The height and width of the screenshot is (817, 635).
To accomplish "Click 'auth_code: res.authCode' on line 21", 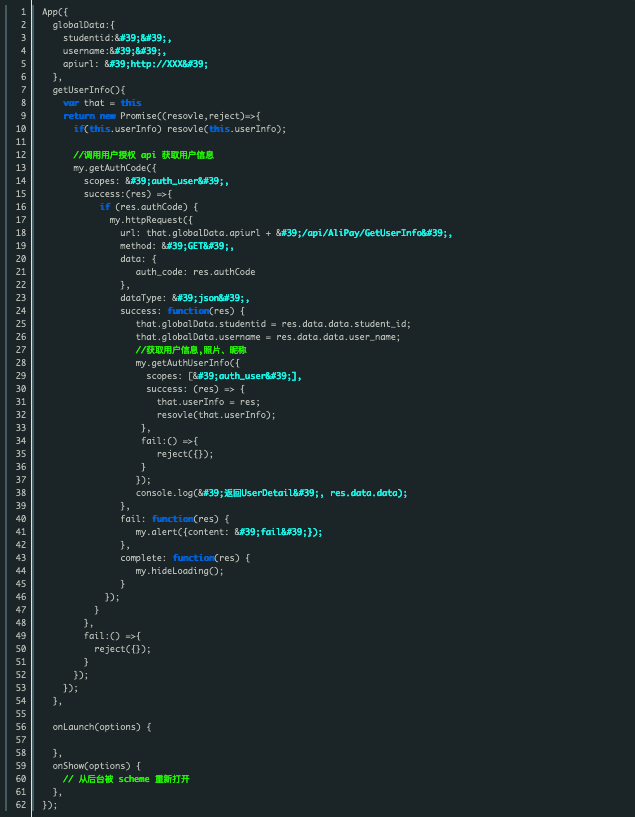I will (195, 273).
